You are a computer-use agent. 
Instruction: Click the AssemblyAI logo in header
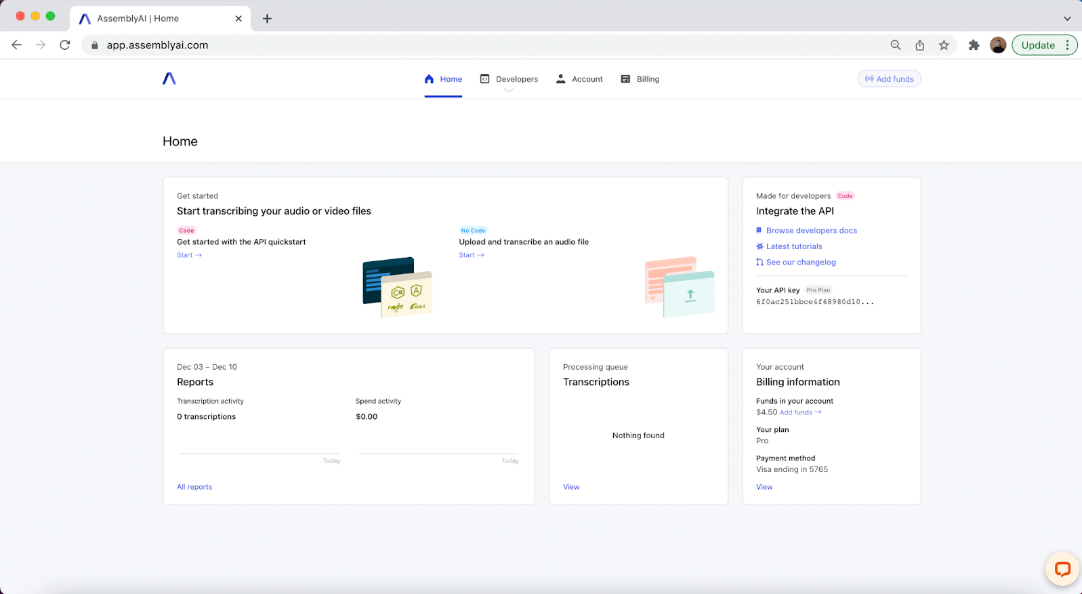(169, 79)
